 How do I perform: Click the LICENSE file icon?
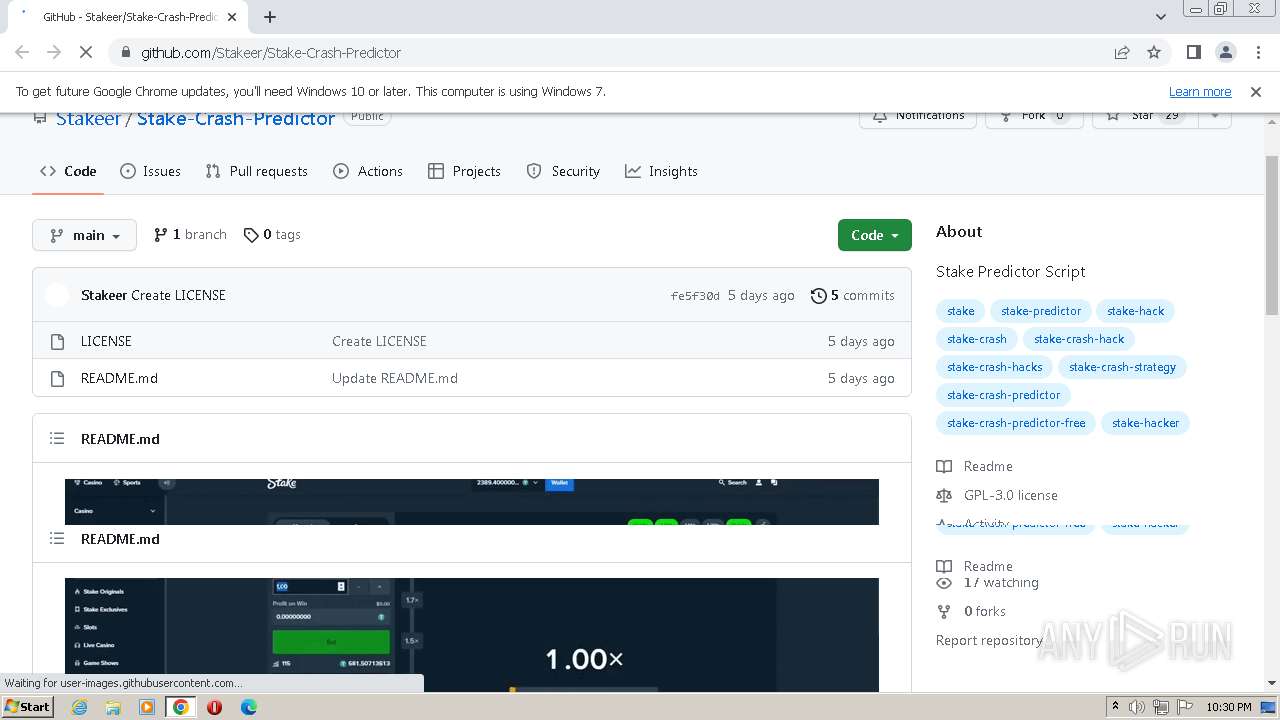(57, 341)
